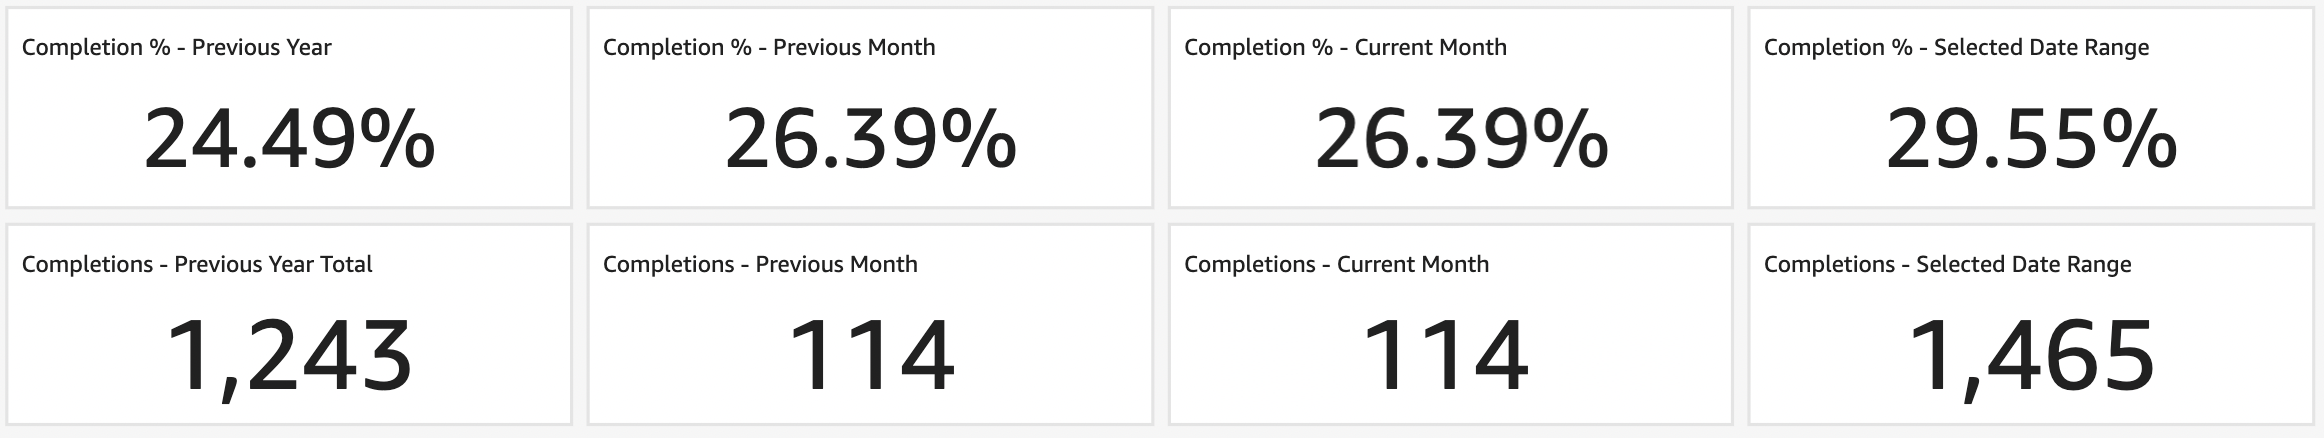Select the 1,465 completions value

2031,356
